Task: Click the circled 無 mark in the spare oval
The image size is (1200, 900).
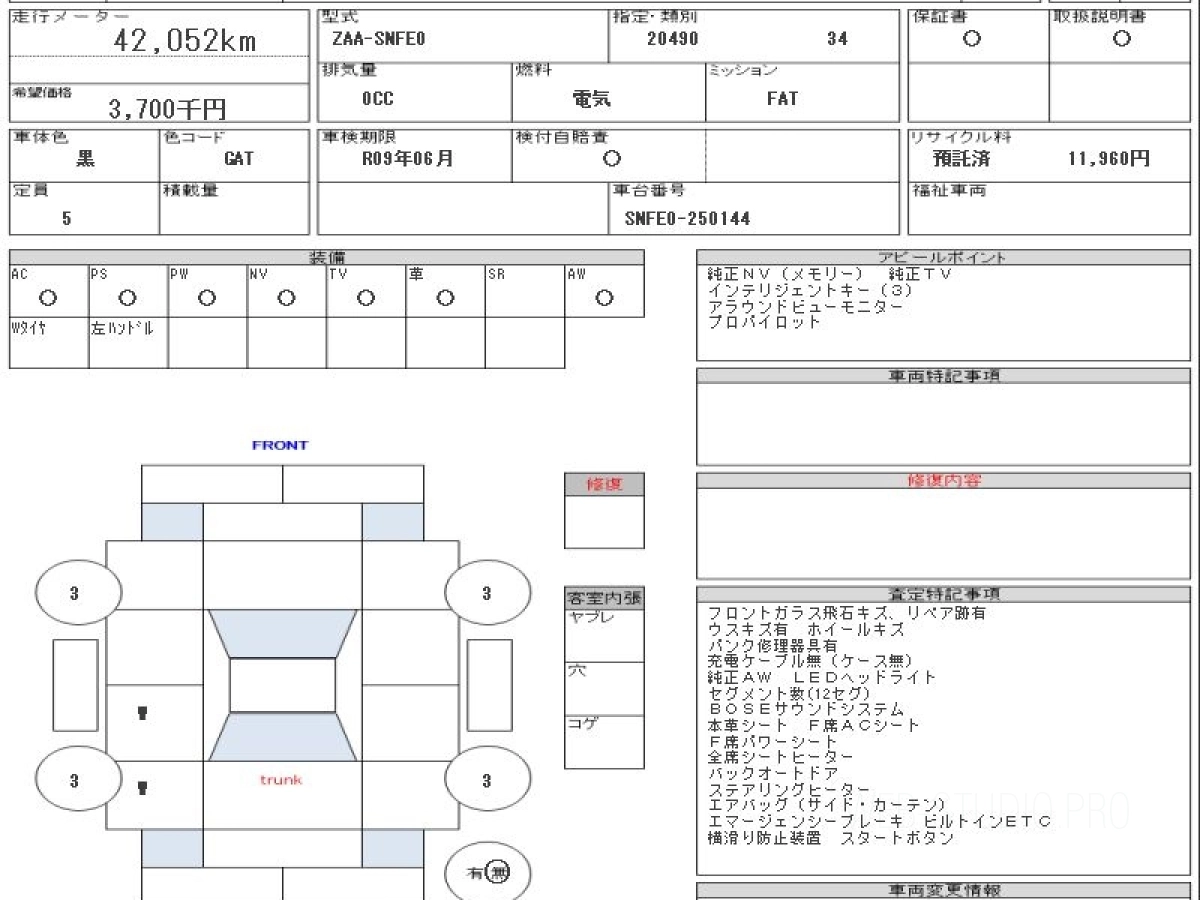Action: click(498, 873)
